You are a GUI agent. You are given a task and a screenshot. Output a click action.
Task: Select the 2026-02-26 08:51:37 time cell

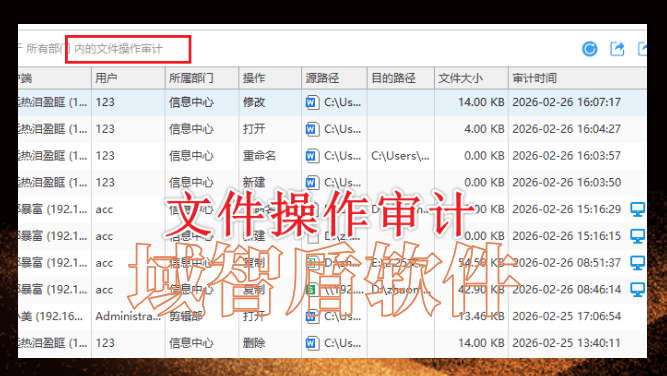[x=567, y=262]
